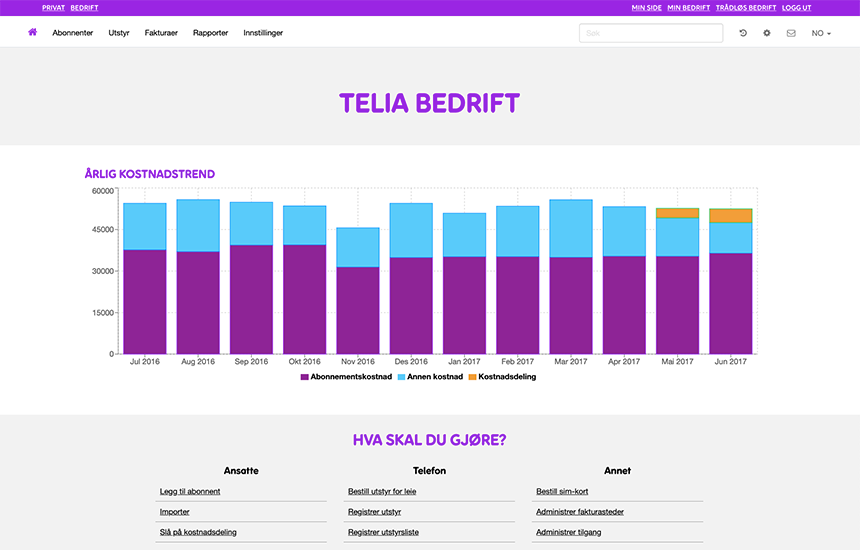The height and width of the screenshot is (550, 860).
Task: Select the Jan 2017 purple bar
Action: [464, 305]
